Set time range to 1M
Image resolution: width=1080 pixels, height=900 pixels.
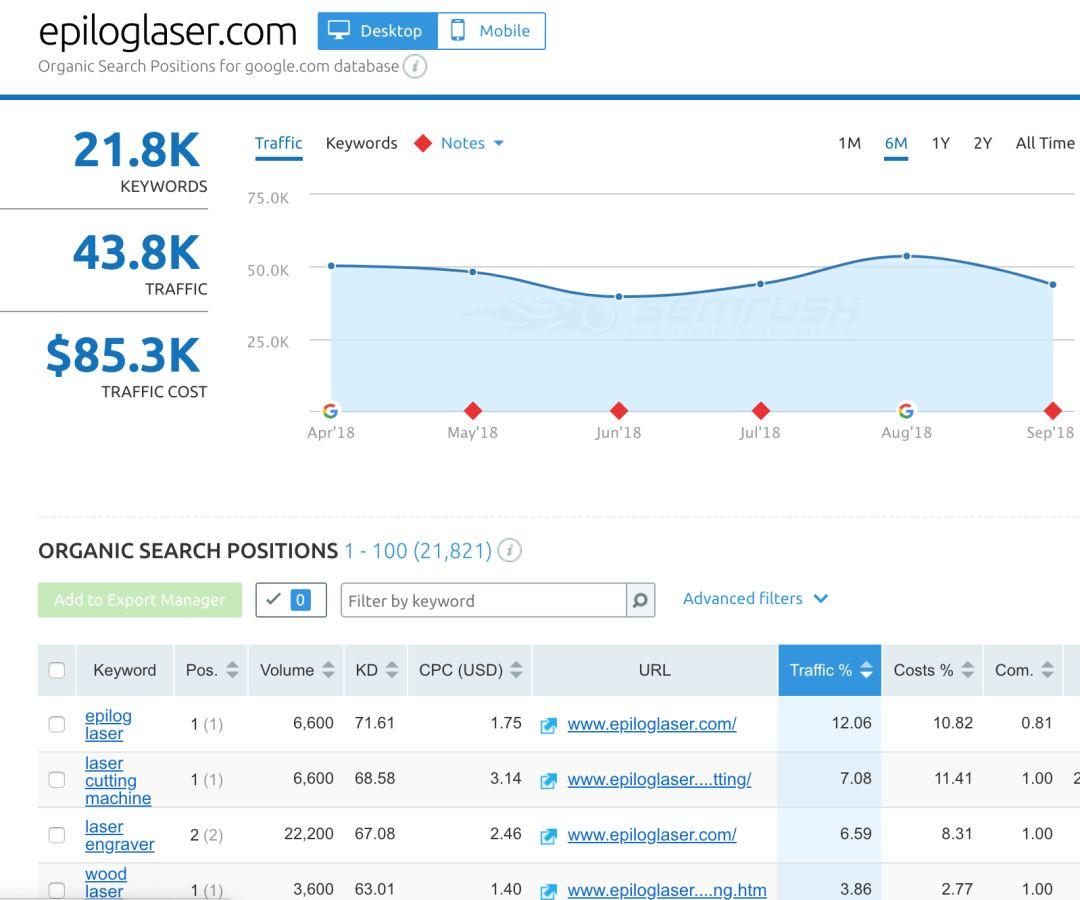[x=849, y=143]
